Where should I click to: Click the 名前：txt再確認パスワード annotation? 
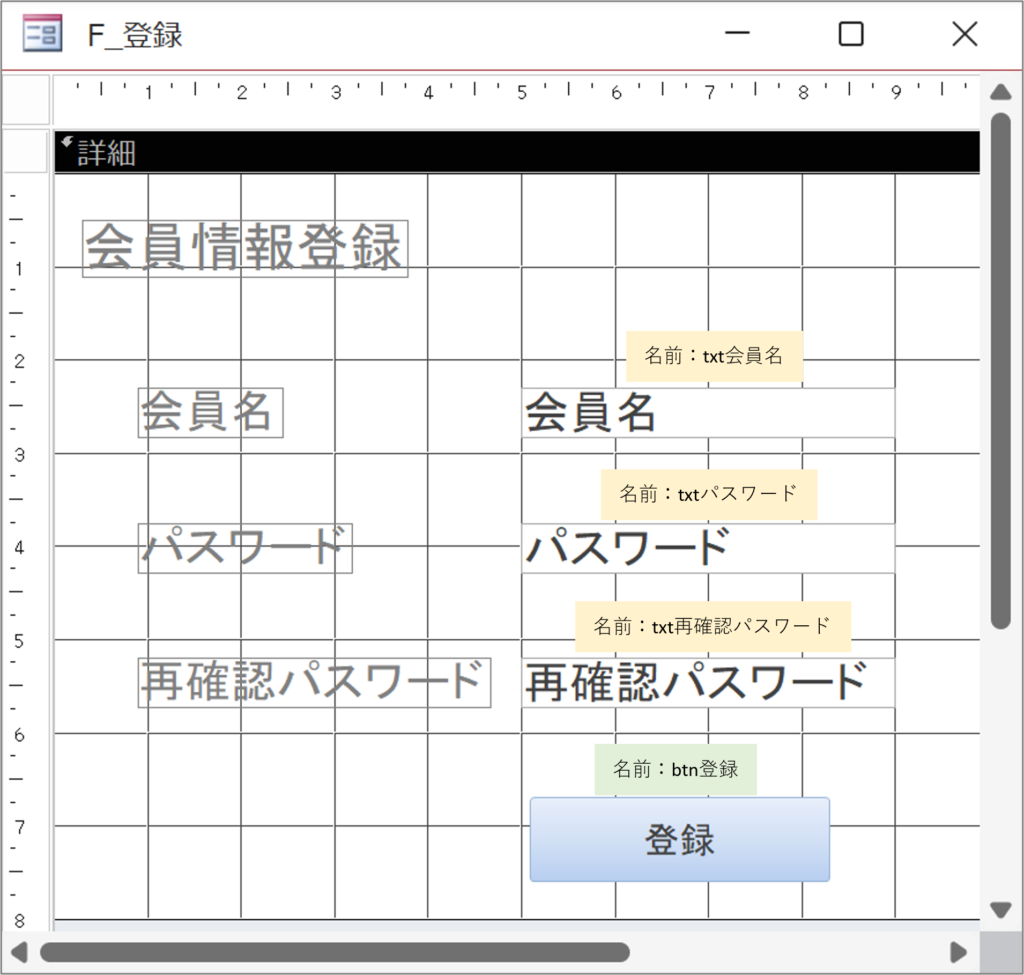click(712, 627)
